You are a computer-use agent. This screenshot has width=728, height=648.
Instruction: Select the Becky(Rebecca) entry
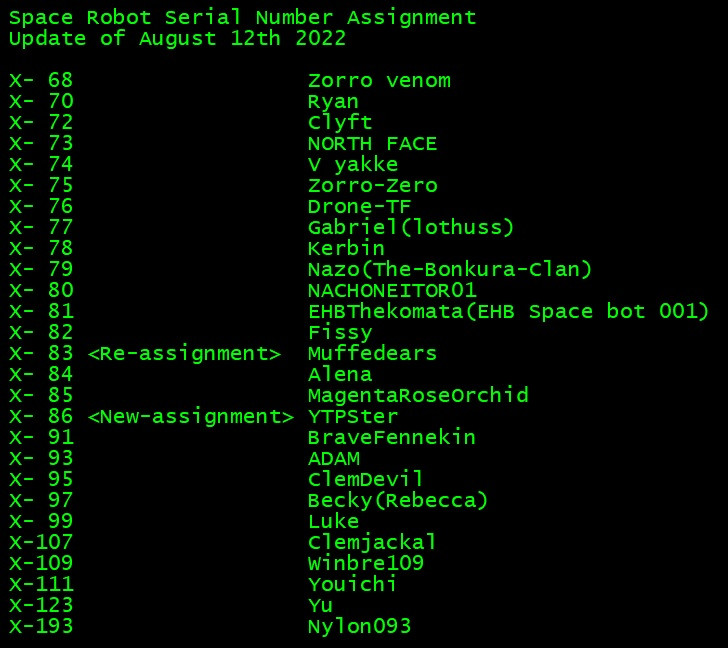point(397,501)
